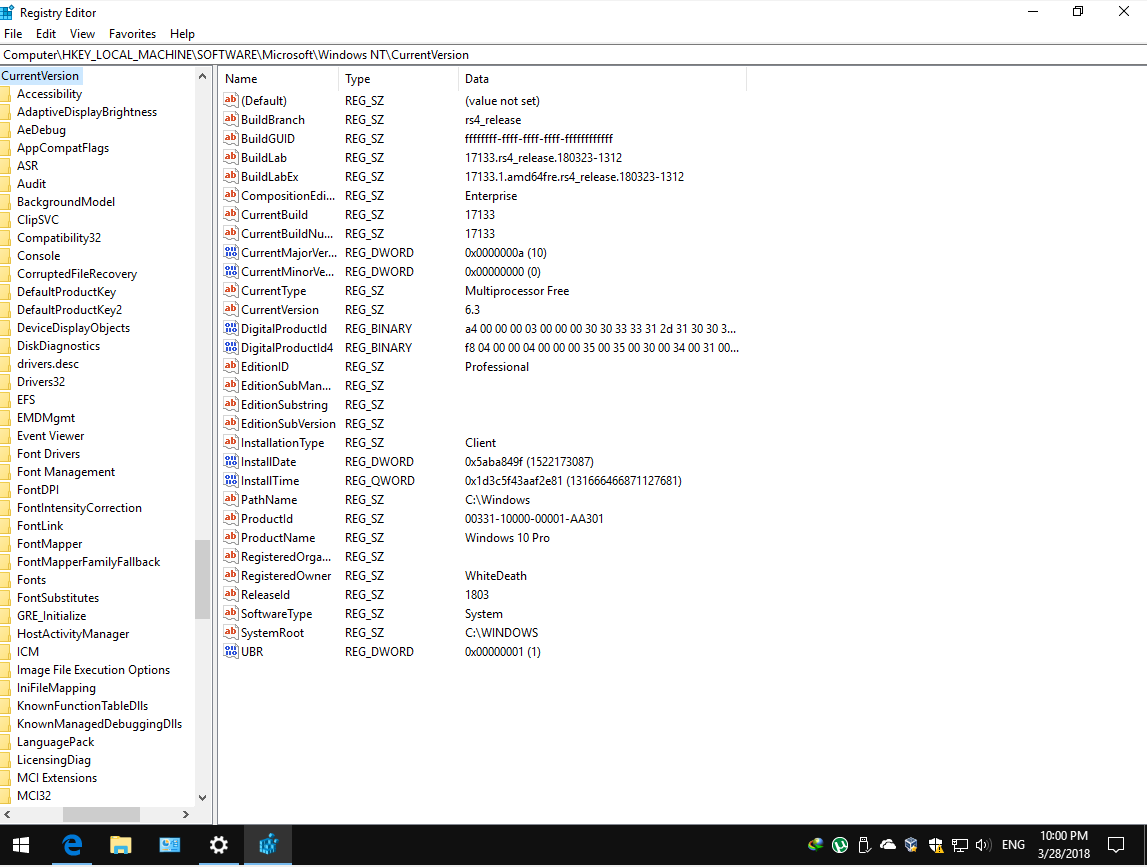The height and width of the screenshot is (867, 1147).
Task: Select the Font Drivers key
Action: click(x=48, y=454)
